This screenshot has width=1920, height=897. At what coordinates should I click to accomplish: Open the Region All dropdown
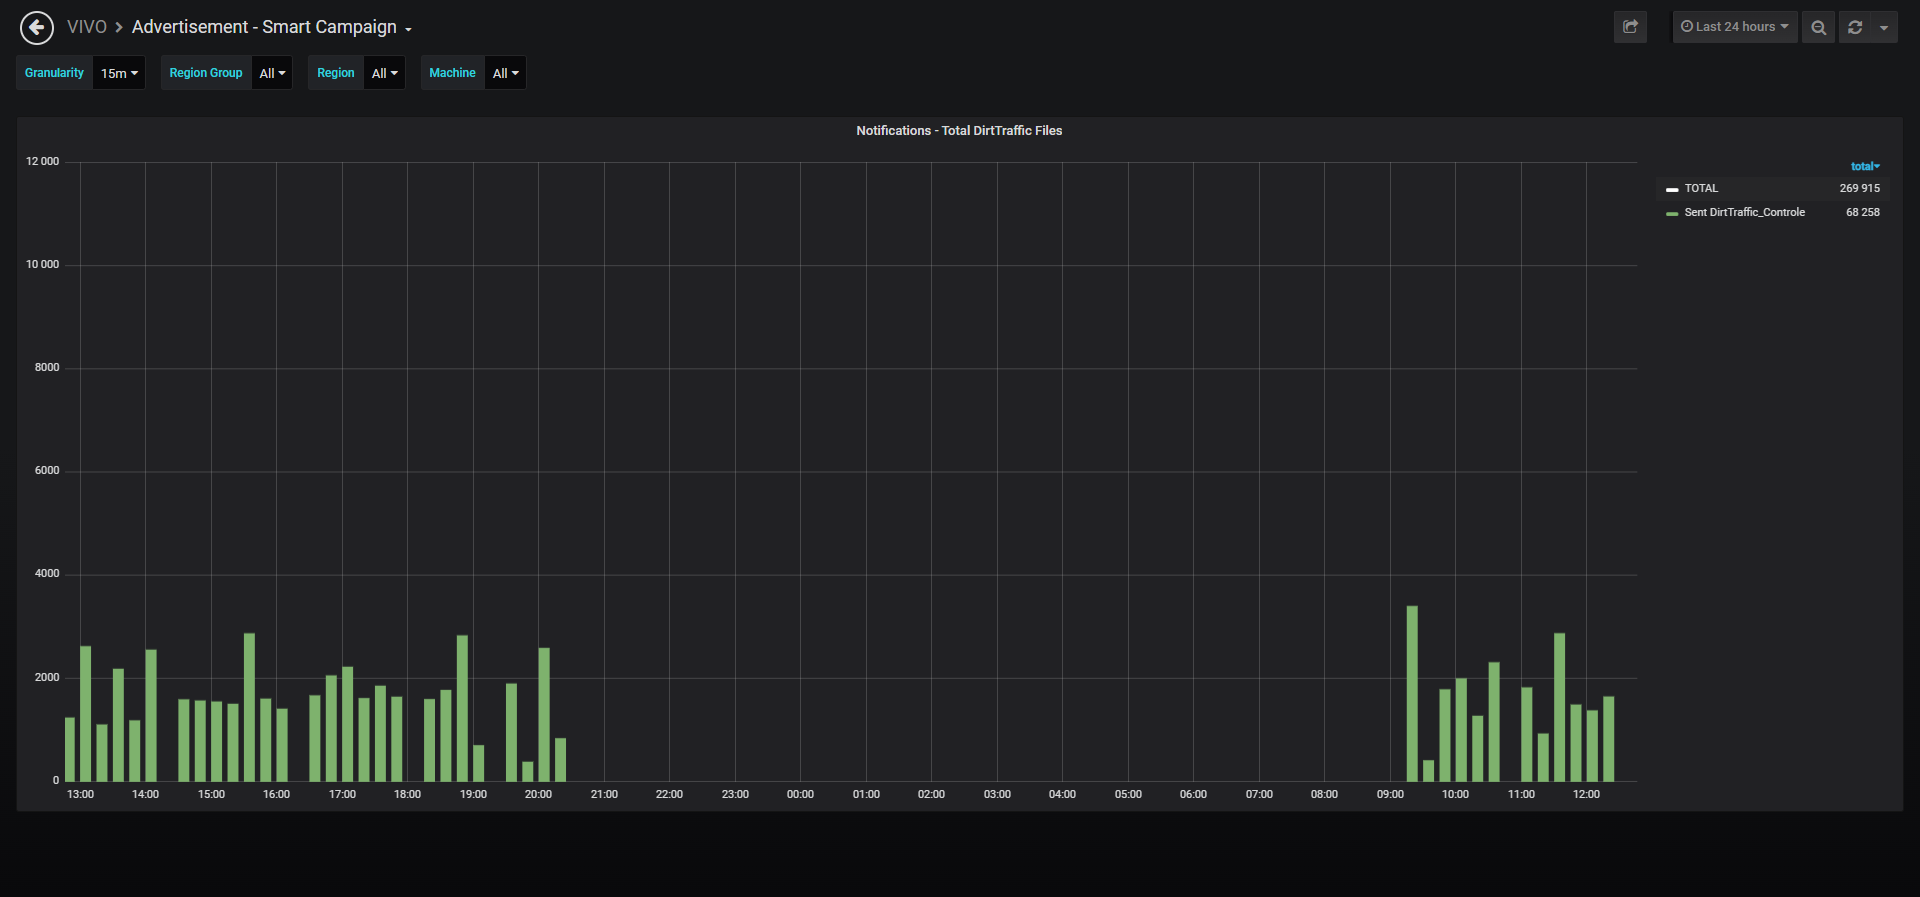[384, 73]
